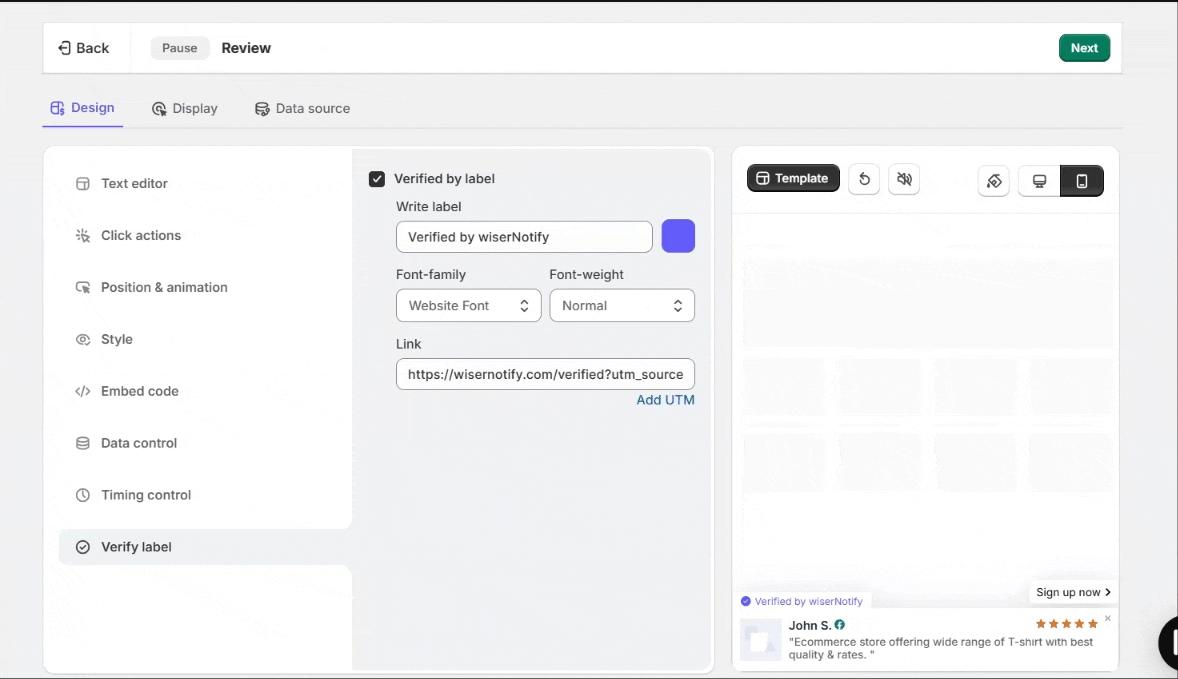Open the Font-family Website Font dropdown

point(468,306)
